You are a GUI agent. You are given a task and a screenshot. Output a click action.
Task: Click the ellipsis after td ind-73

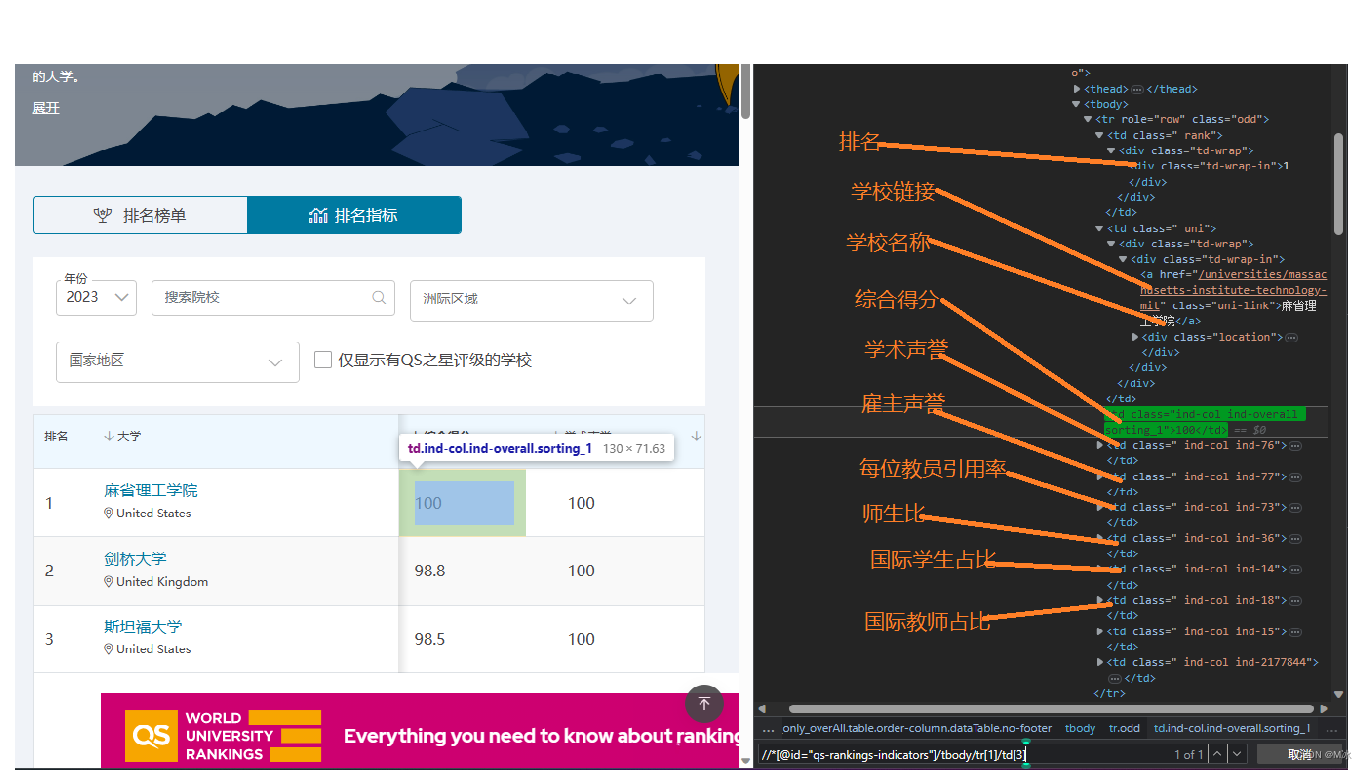(x=1296, y=507)
